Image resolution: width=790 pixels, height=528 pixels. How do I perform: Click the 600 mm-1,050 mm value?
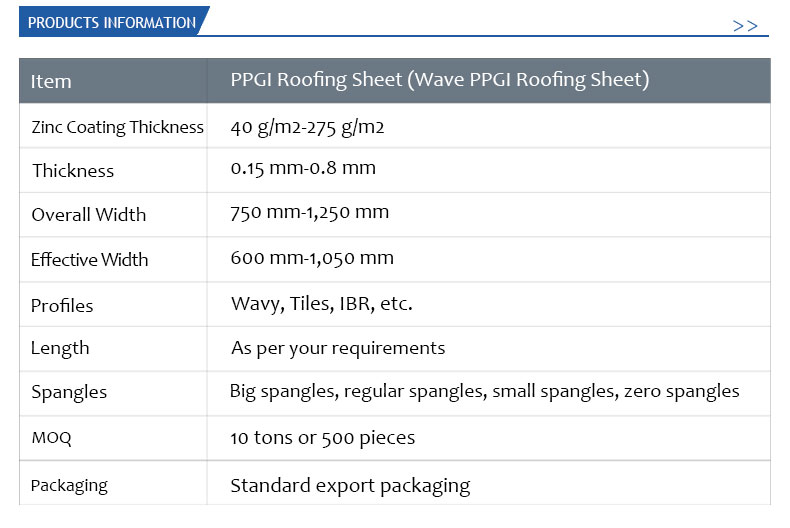point(312,258)
